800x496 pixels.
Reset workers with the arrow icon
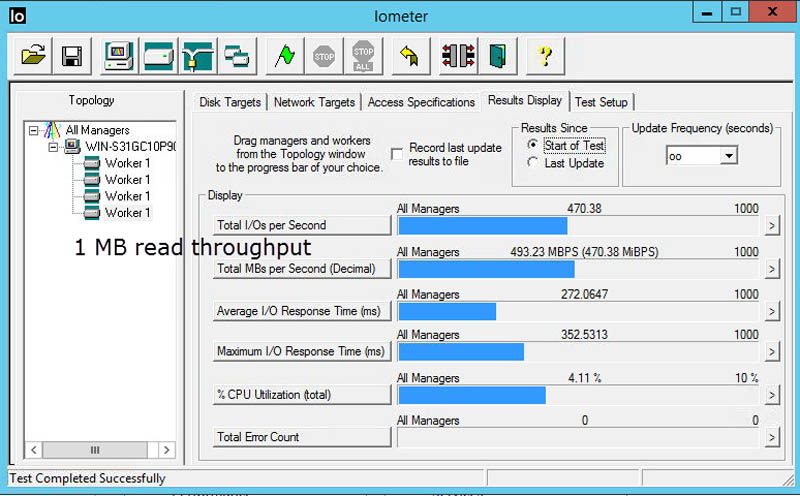tap(410, 56)
